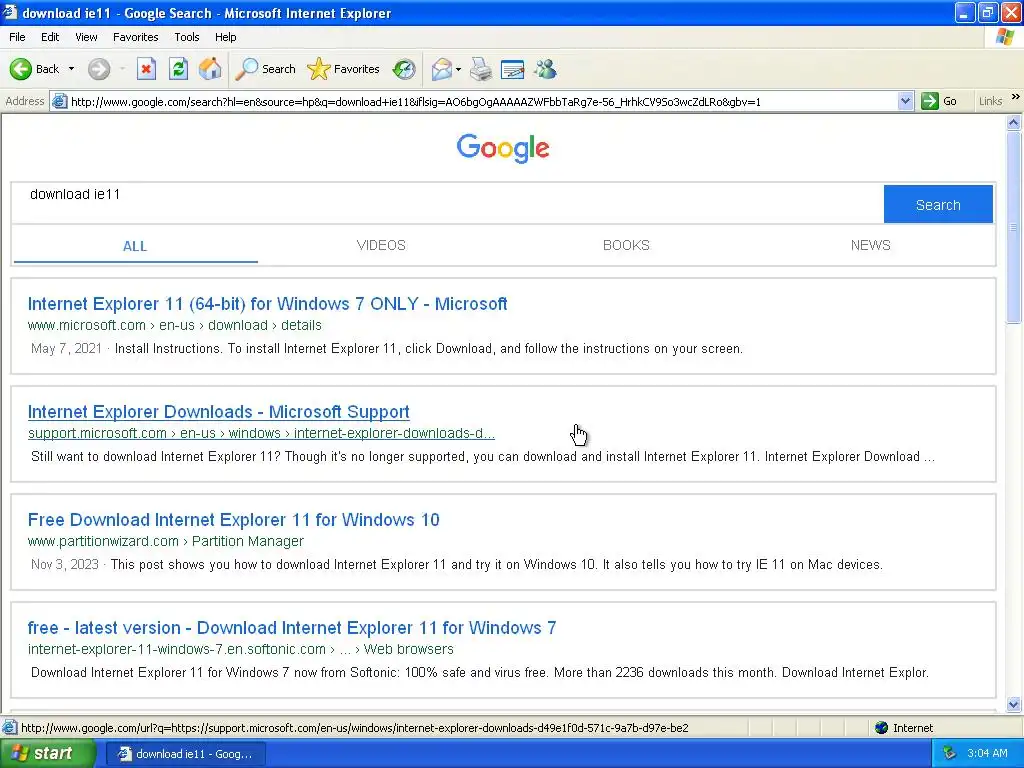
Task: Go to Home page via house icon
Action: coord(210,69)
